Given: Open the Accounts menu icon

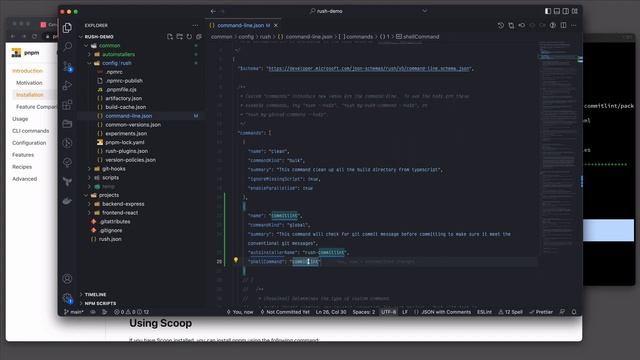Looking at the screenshot, I should 67,279.
